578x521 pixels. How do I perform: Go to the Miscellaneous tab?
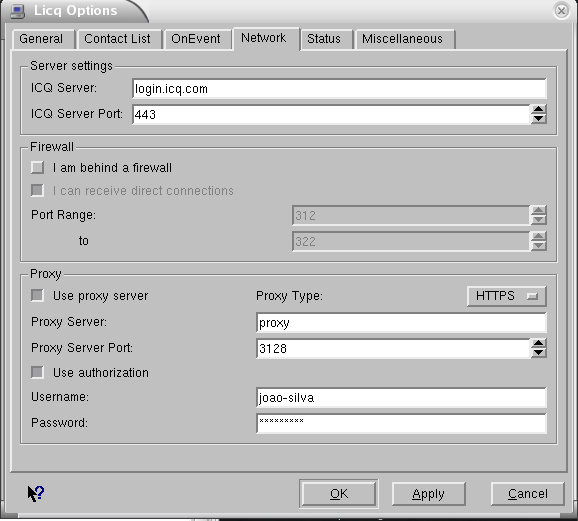pyautogui.click(x=405, y=39)
